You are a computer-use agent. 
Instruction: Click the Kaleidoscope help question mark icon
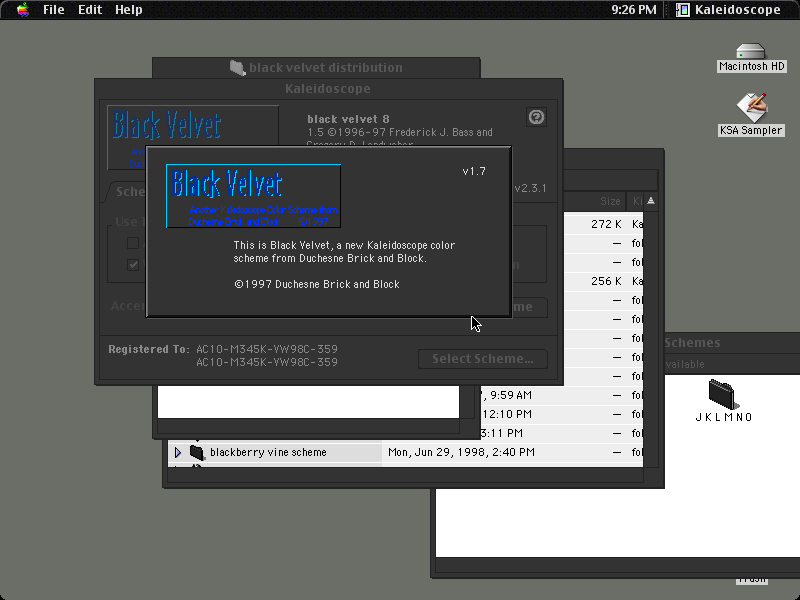pyautogui.click(x=536, y=117)
